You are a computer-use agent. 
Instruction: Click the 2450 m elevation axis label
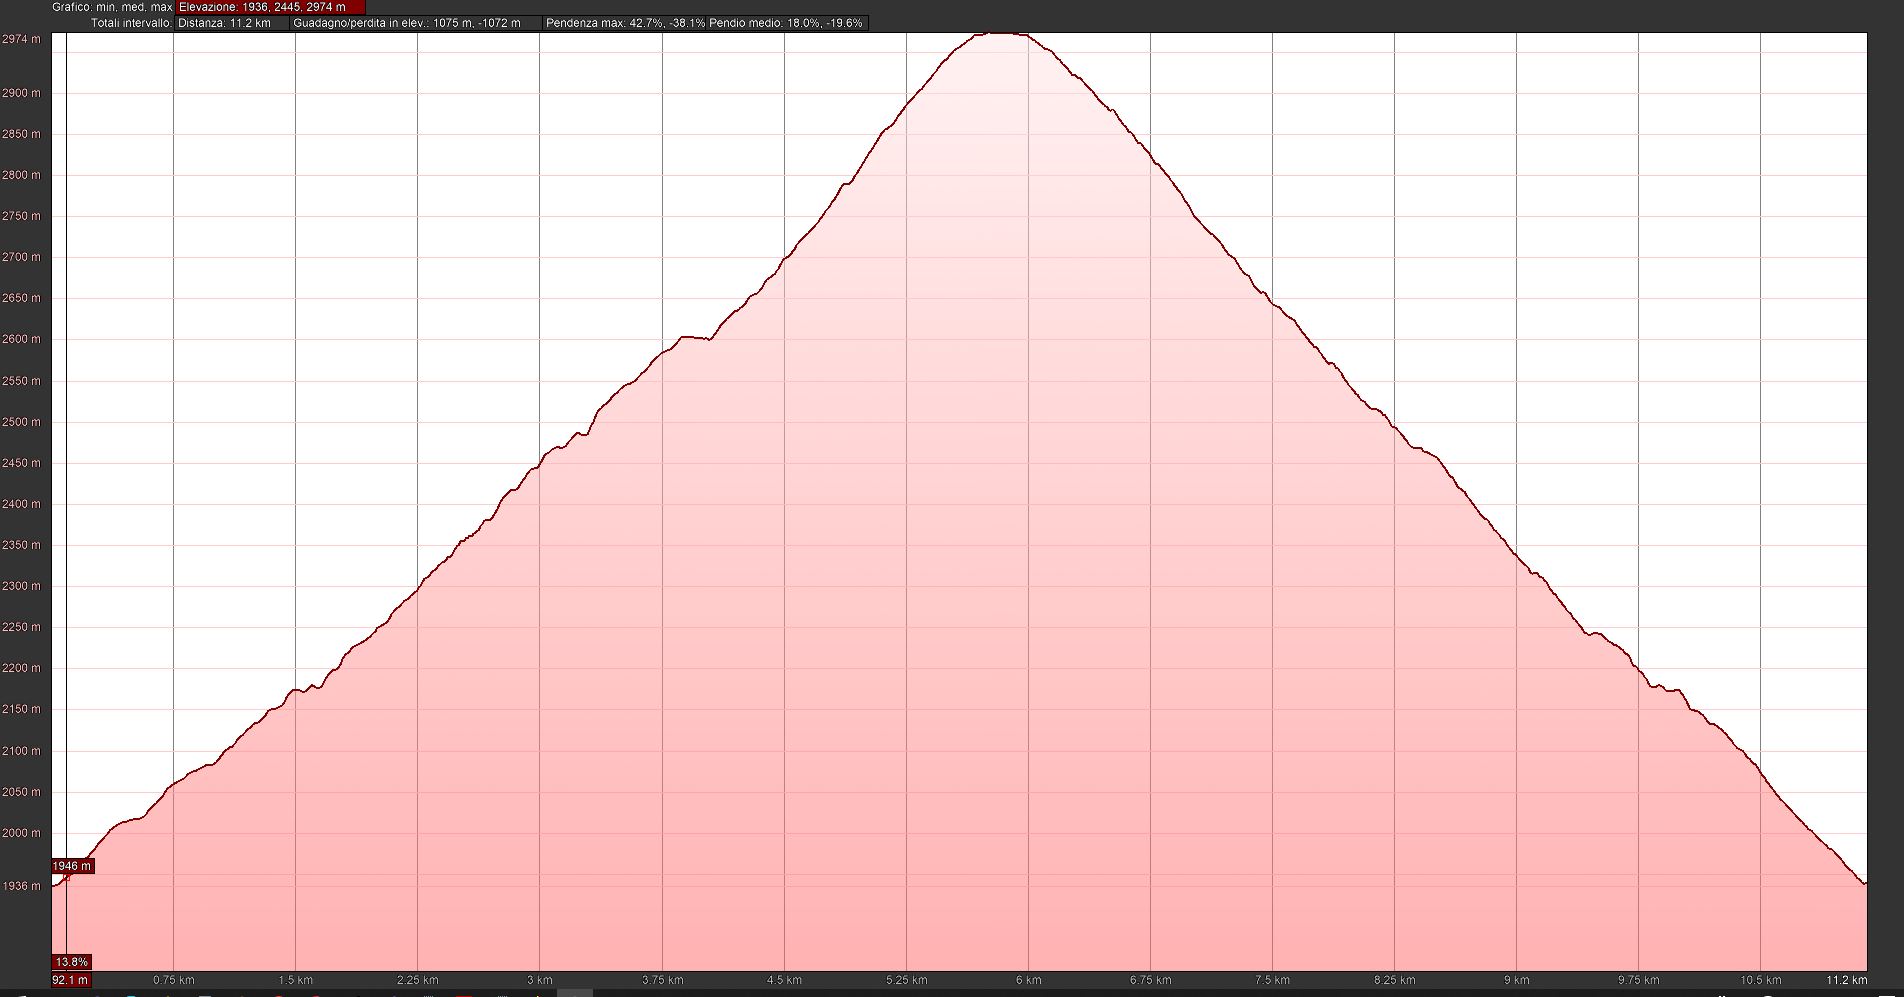22,463
